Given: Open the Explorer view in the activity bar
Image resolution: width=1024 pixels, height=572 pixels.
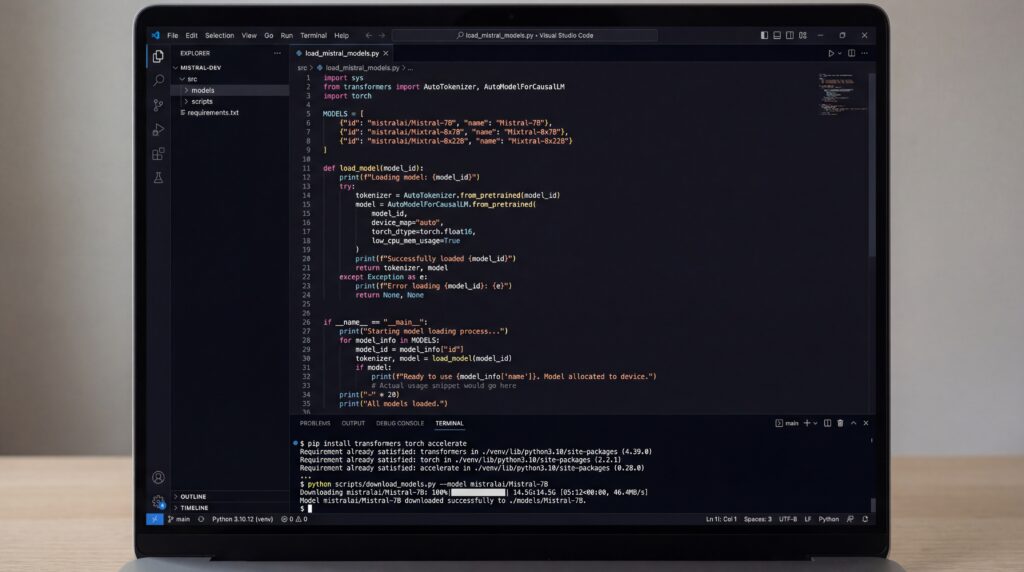Looking at the screenshot, I should click(158, 57).
